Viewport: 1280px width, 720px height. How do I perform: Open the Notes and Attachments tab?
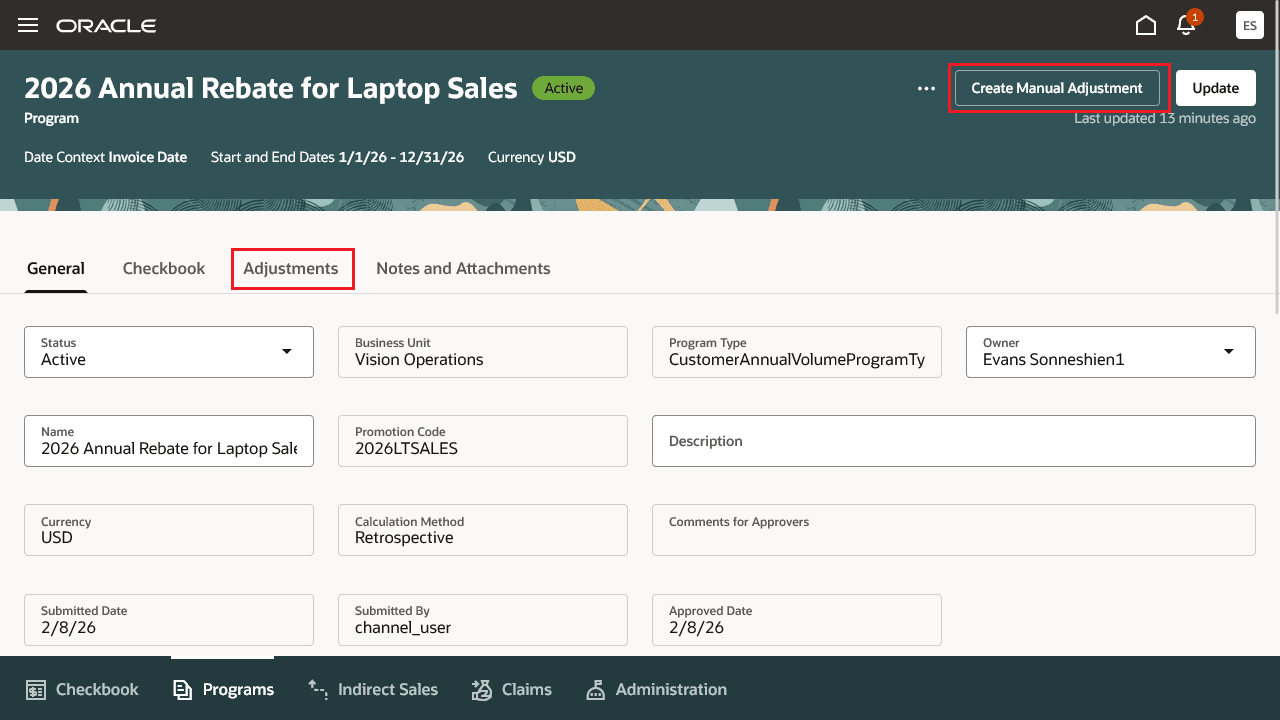click(463, 268)
